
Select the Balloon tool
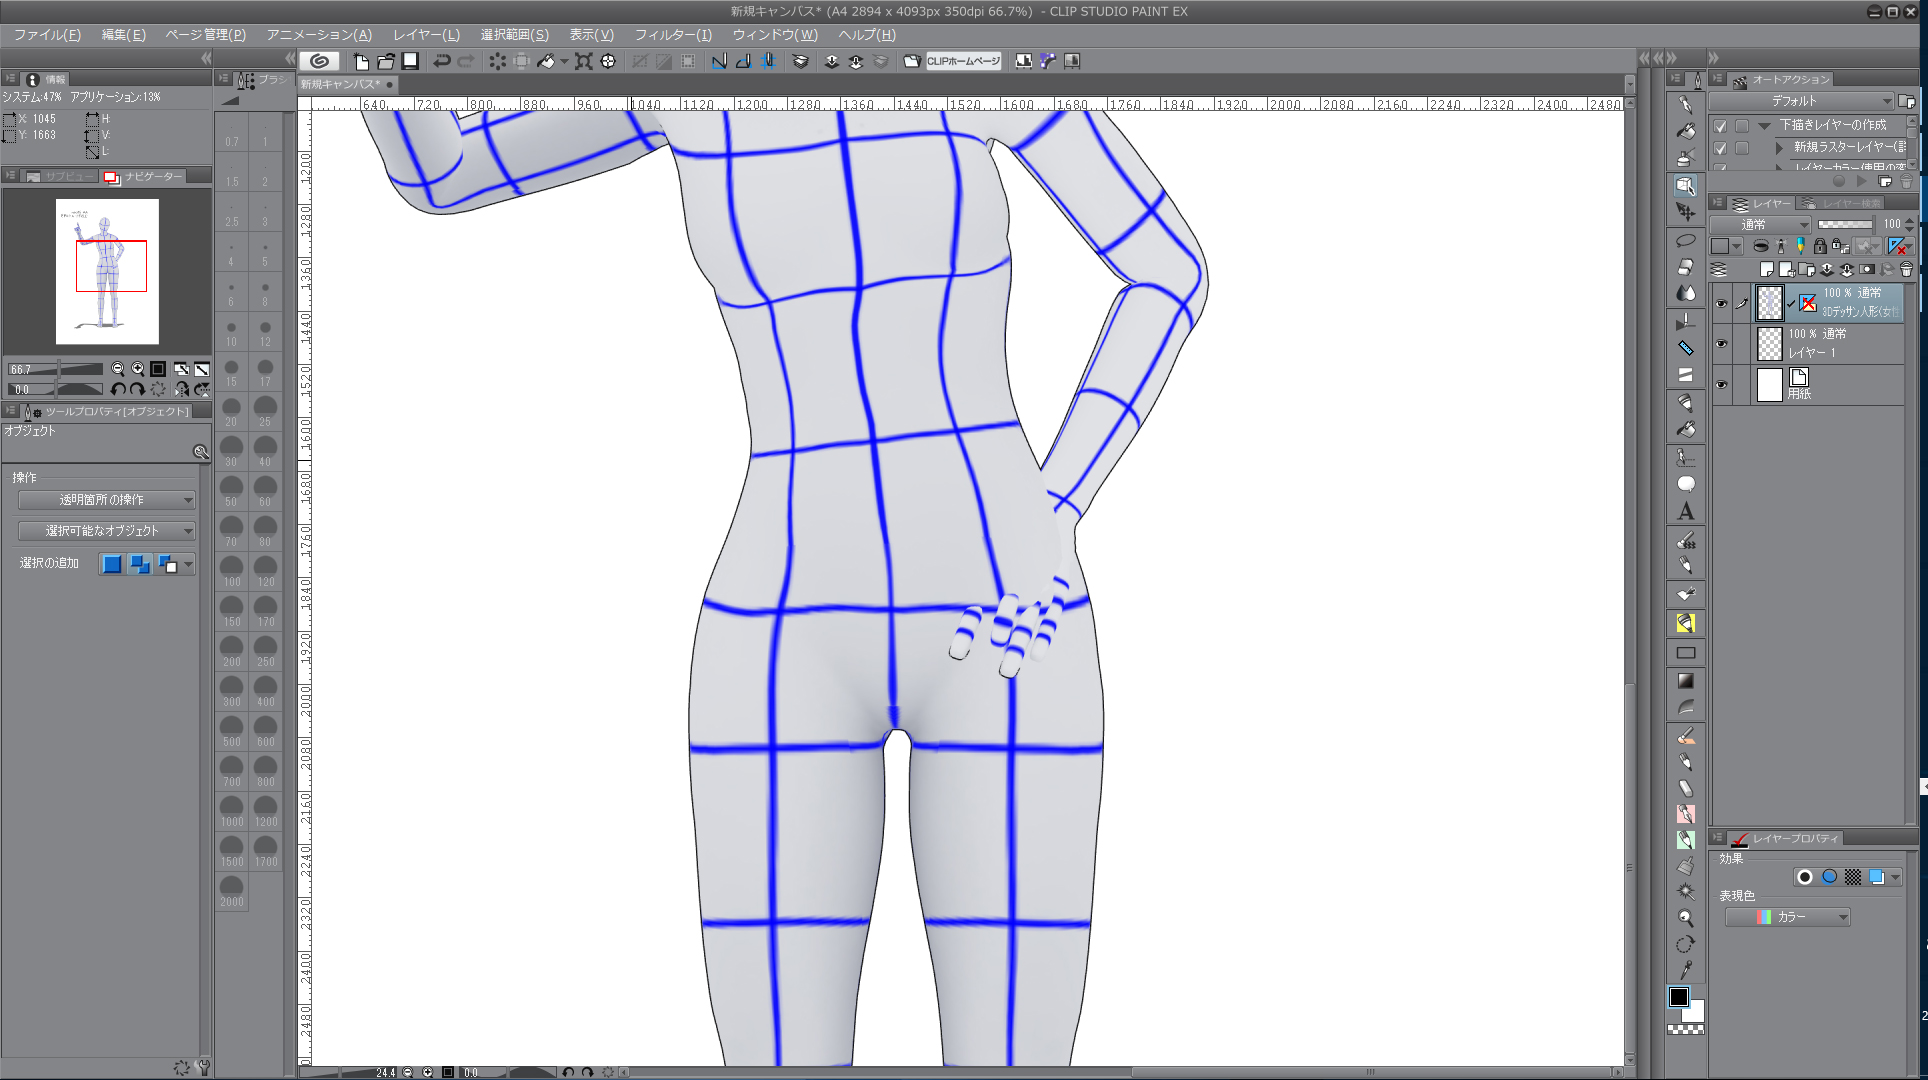click(1686, 485)
